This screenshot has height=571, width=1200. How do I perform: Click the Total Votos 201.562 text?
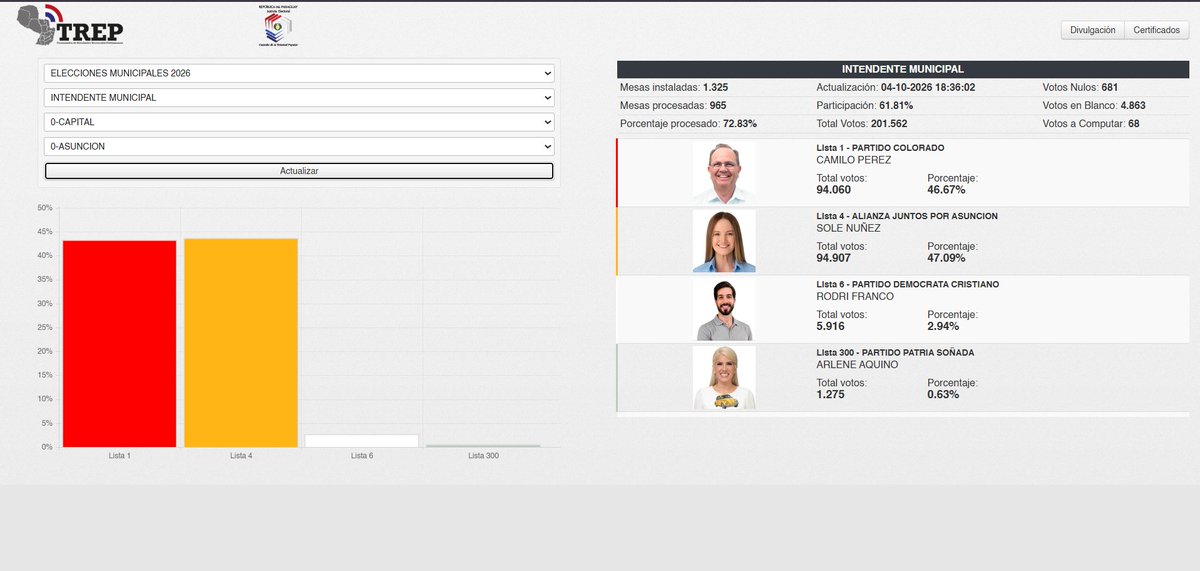pos(862,123)
